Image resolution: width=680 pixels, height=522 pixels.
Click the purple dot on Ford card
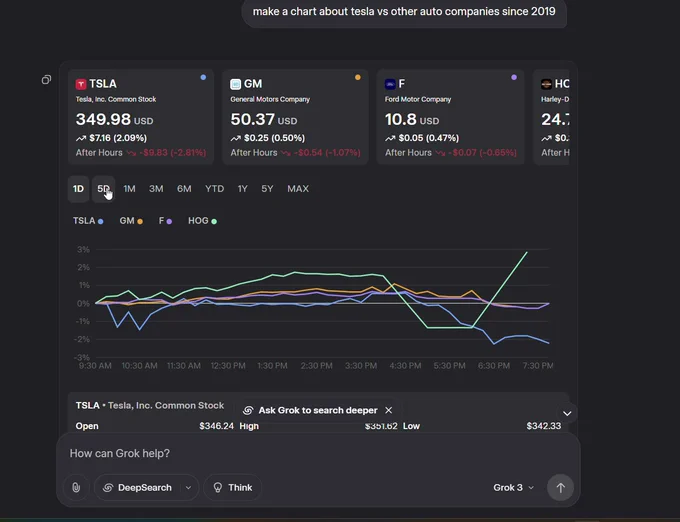tap(514, 78)
